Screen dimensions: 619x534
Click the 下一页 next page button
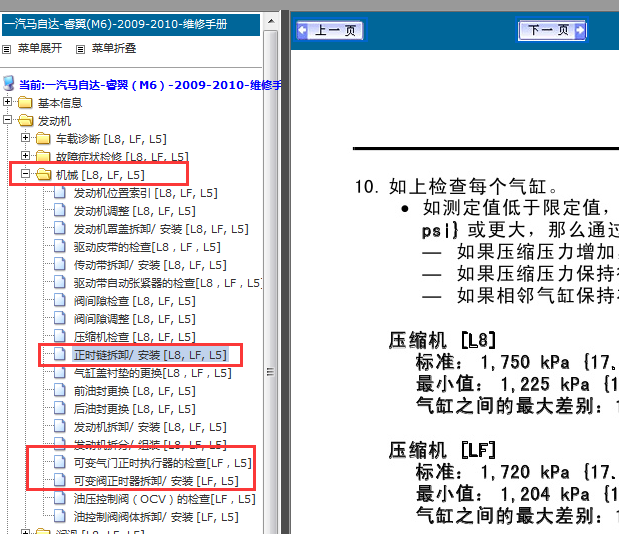point(552,30)
